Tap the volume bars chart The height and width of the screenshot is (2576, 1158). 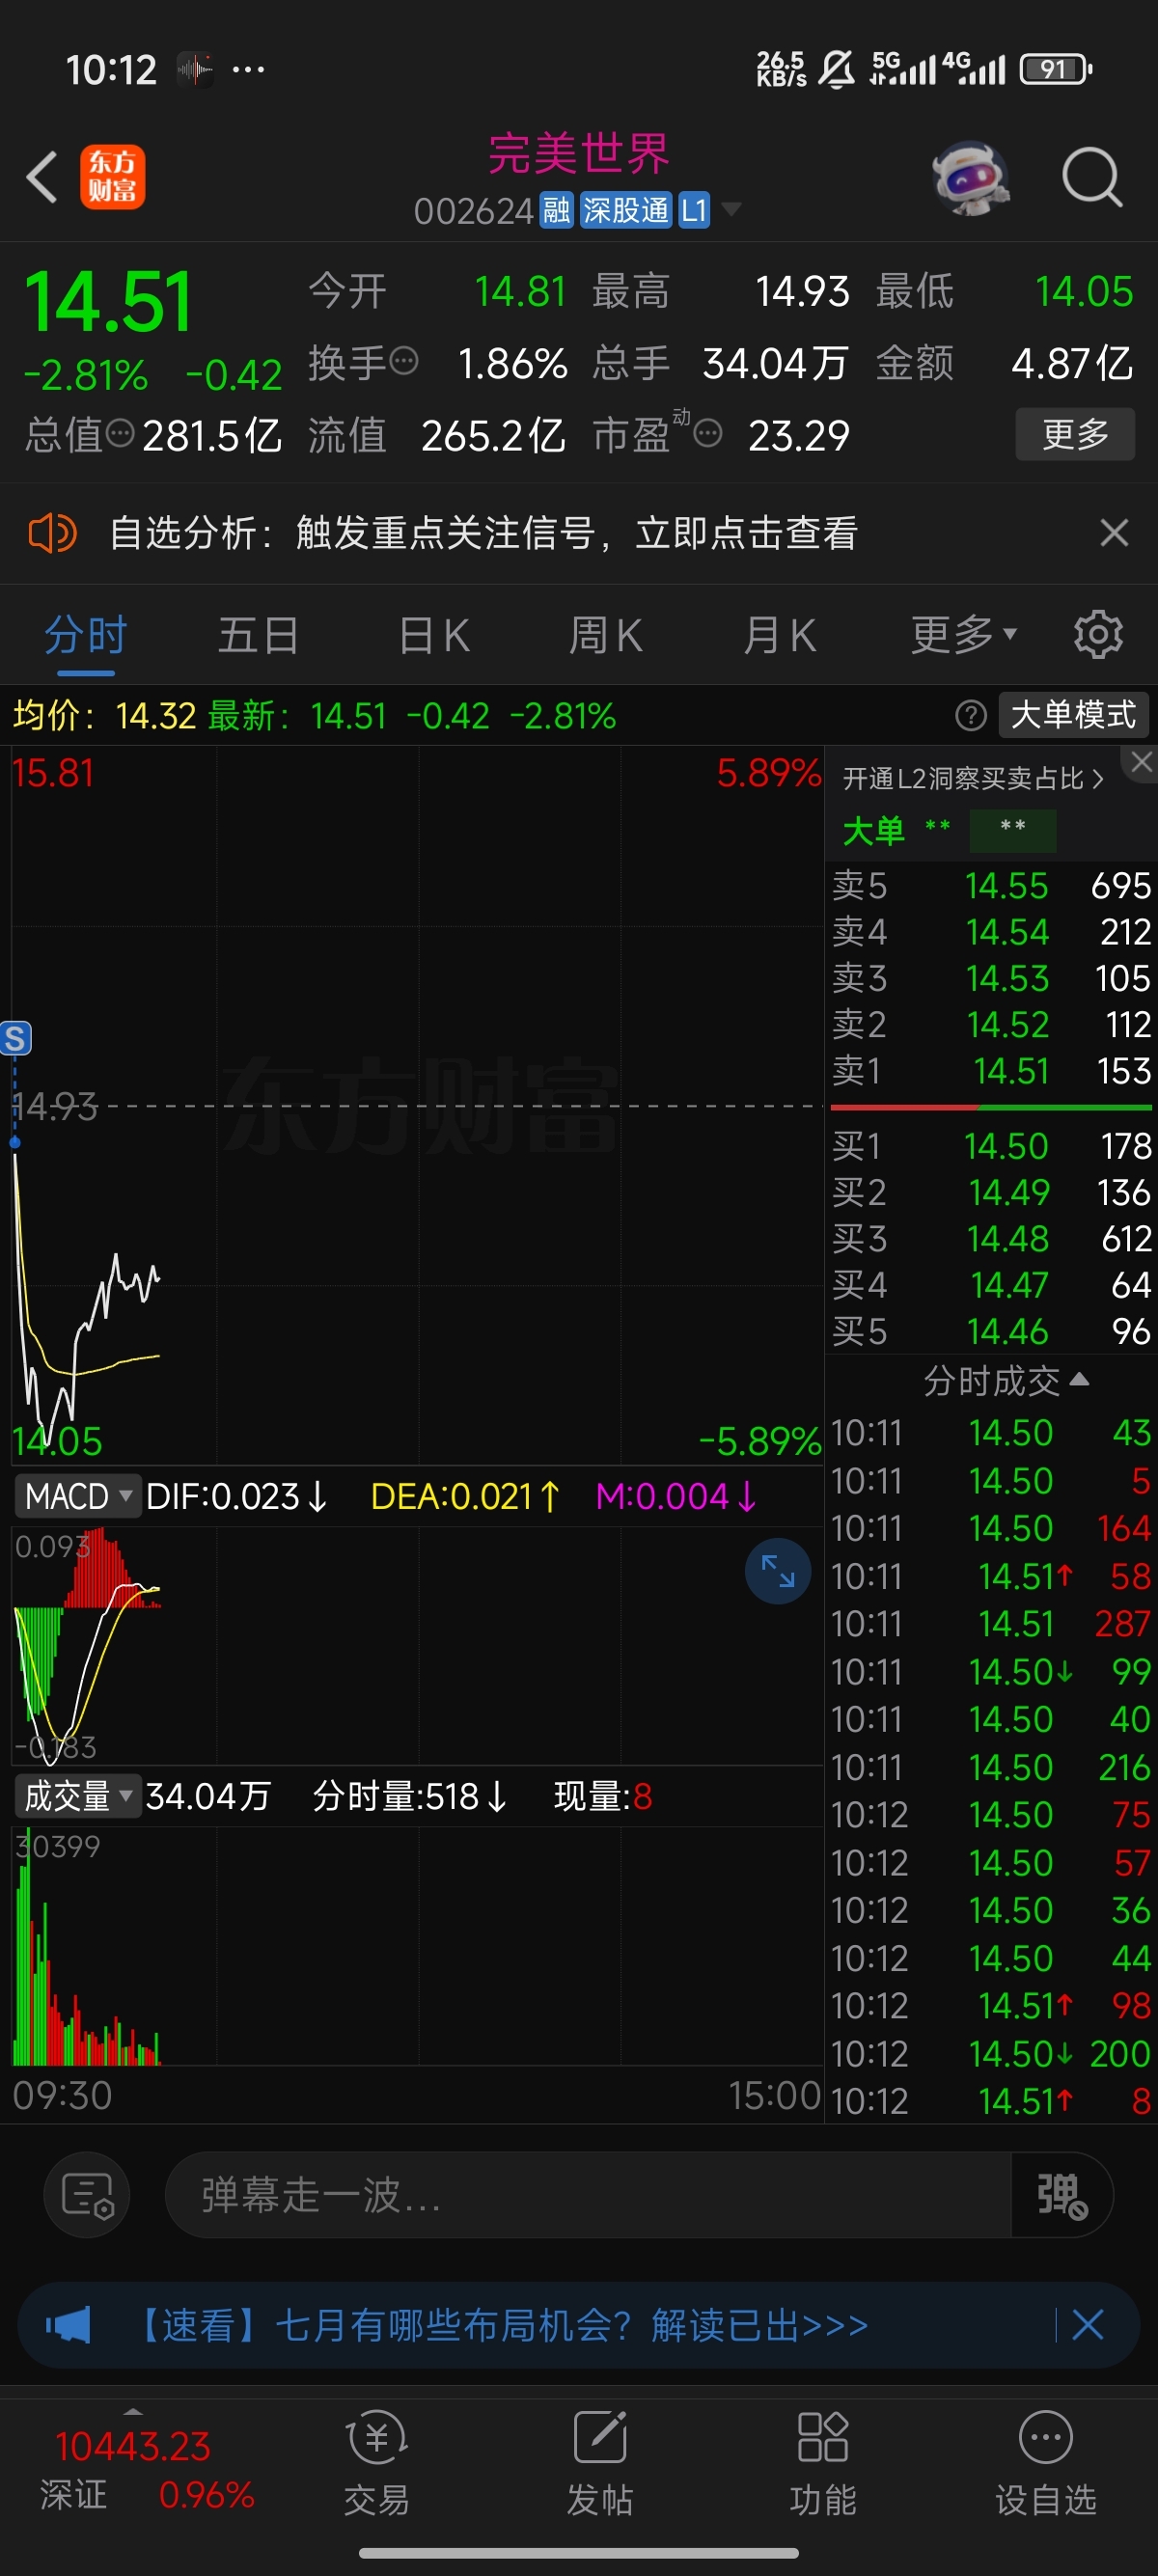(417, 1945)
